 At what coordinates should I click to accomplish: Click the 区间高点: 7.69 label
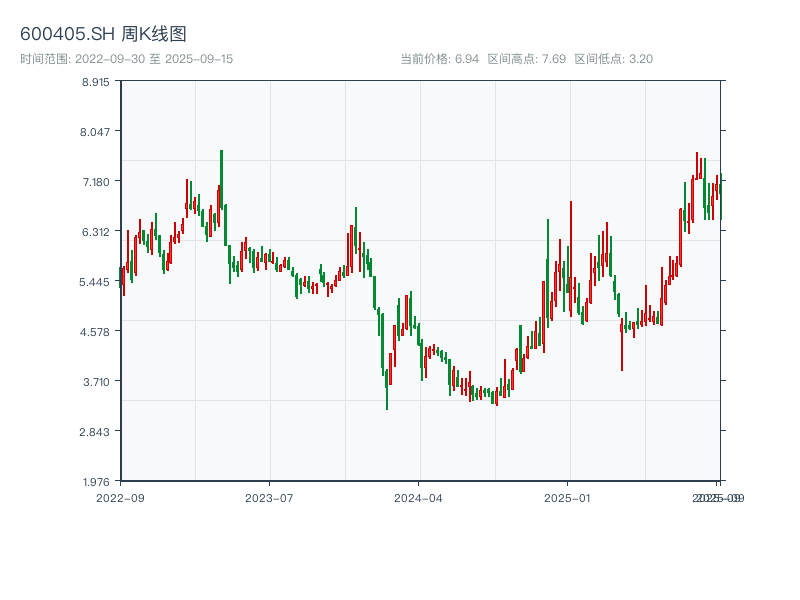[527, 59]
